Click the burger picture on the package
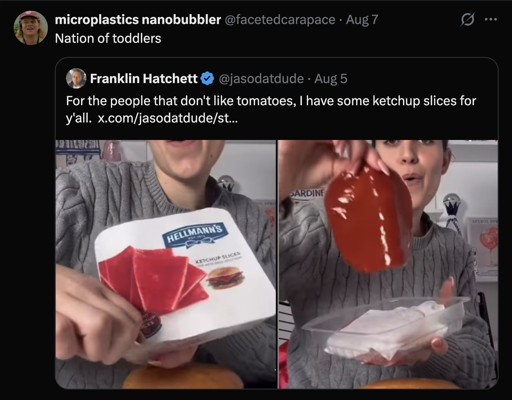This screenshot has height=400, width=512. click(225, 279)
